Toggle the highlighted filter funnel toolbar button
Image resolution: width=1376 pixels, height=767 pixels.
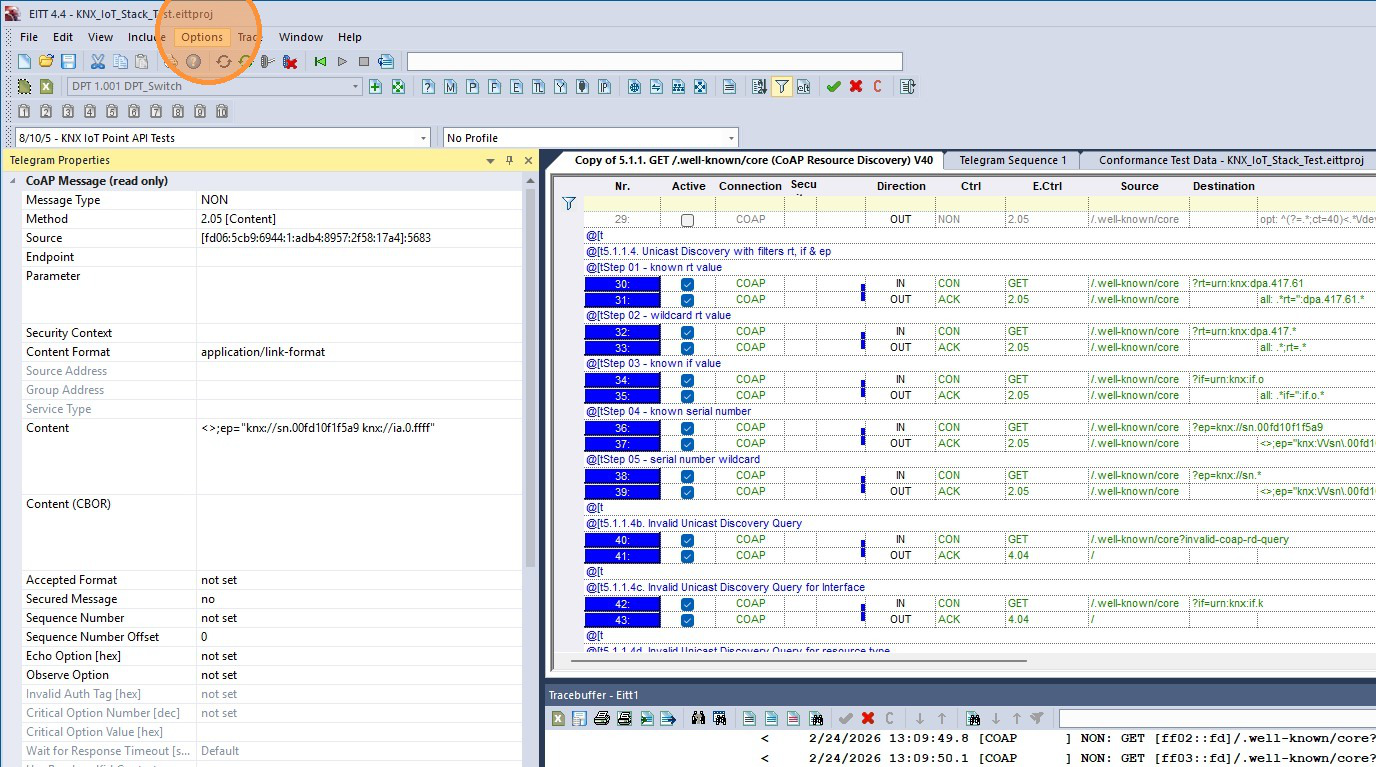pyautogui.click(x=782, y=87)
